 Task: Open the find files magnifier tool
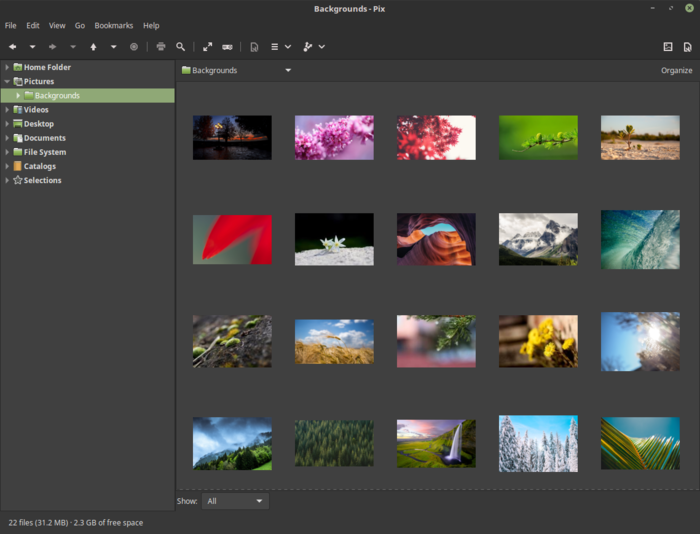pos(181,46)
